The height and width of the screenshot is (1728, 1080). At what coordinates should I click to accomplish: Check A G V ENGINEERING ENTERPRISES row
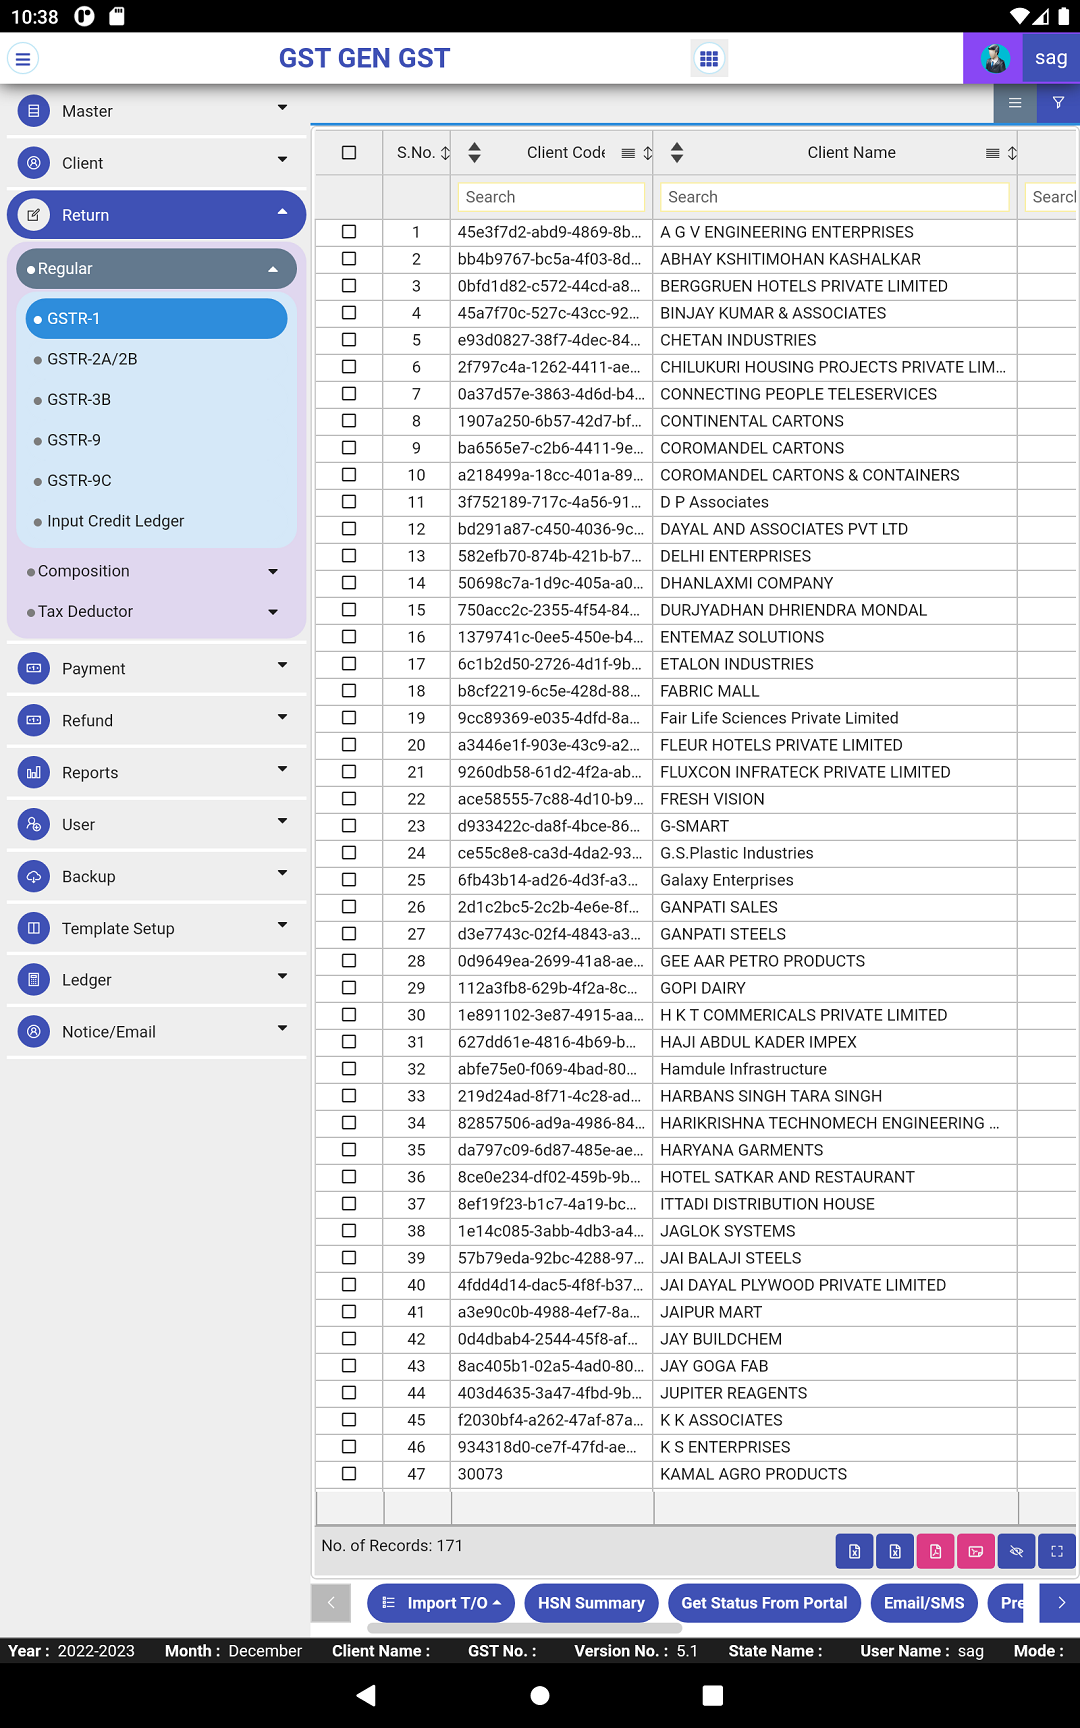click(x=349, y=232)
